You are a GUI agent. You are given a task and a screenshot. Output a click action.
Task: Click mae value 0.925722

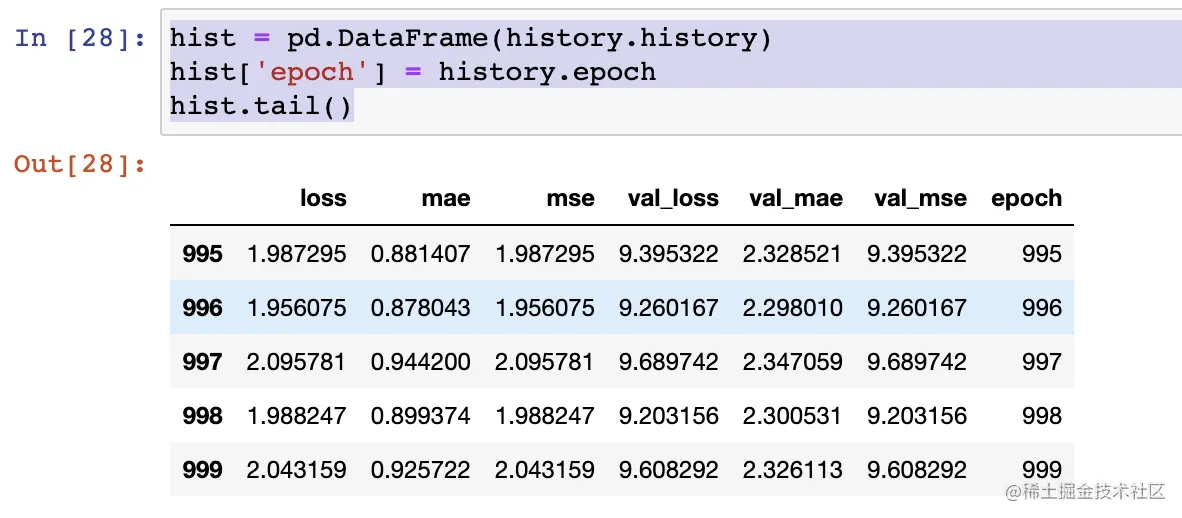pos(421,470)
